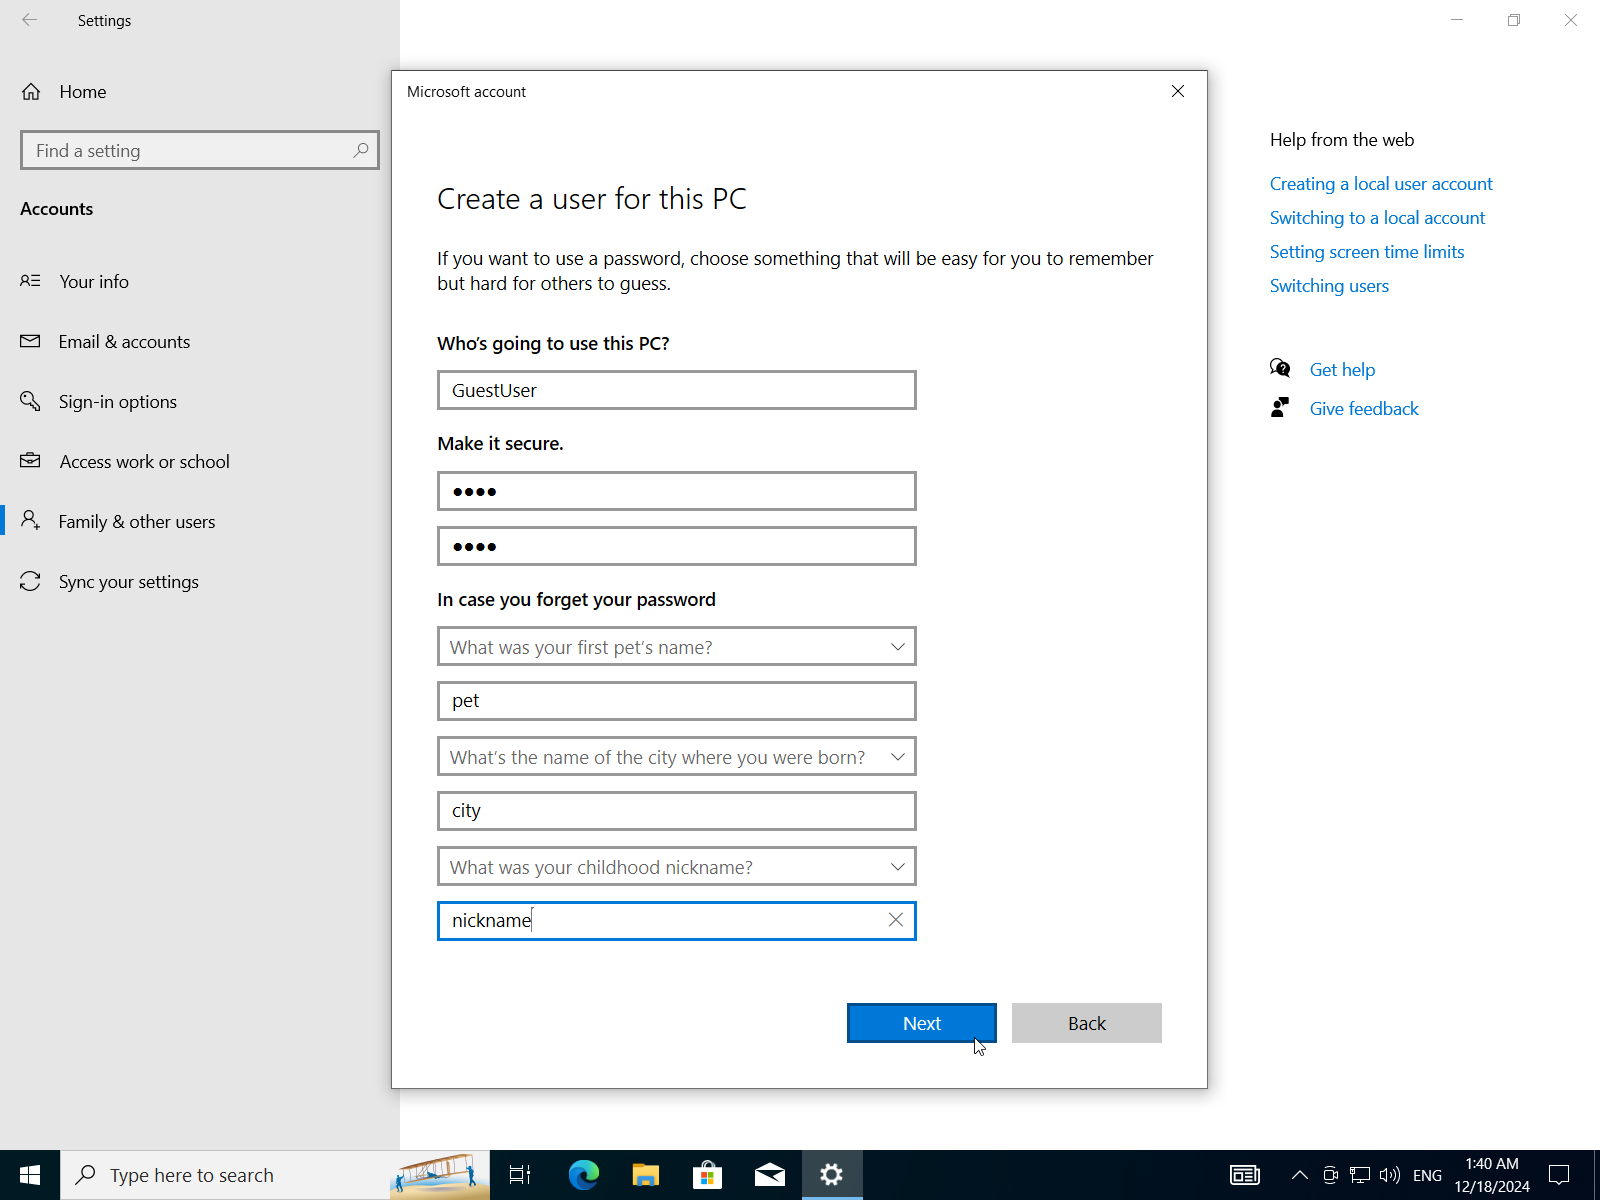1600x1200 pixels.
Task: Click the search magnifier in Find a setting
Action: (x=361, y=150)
